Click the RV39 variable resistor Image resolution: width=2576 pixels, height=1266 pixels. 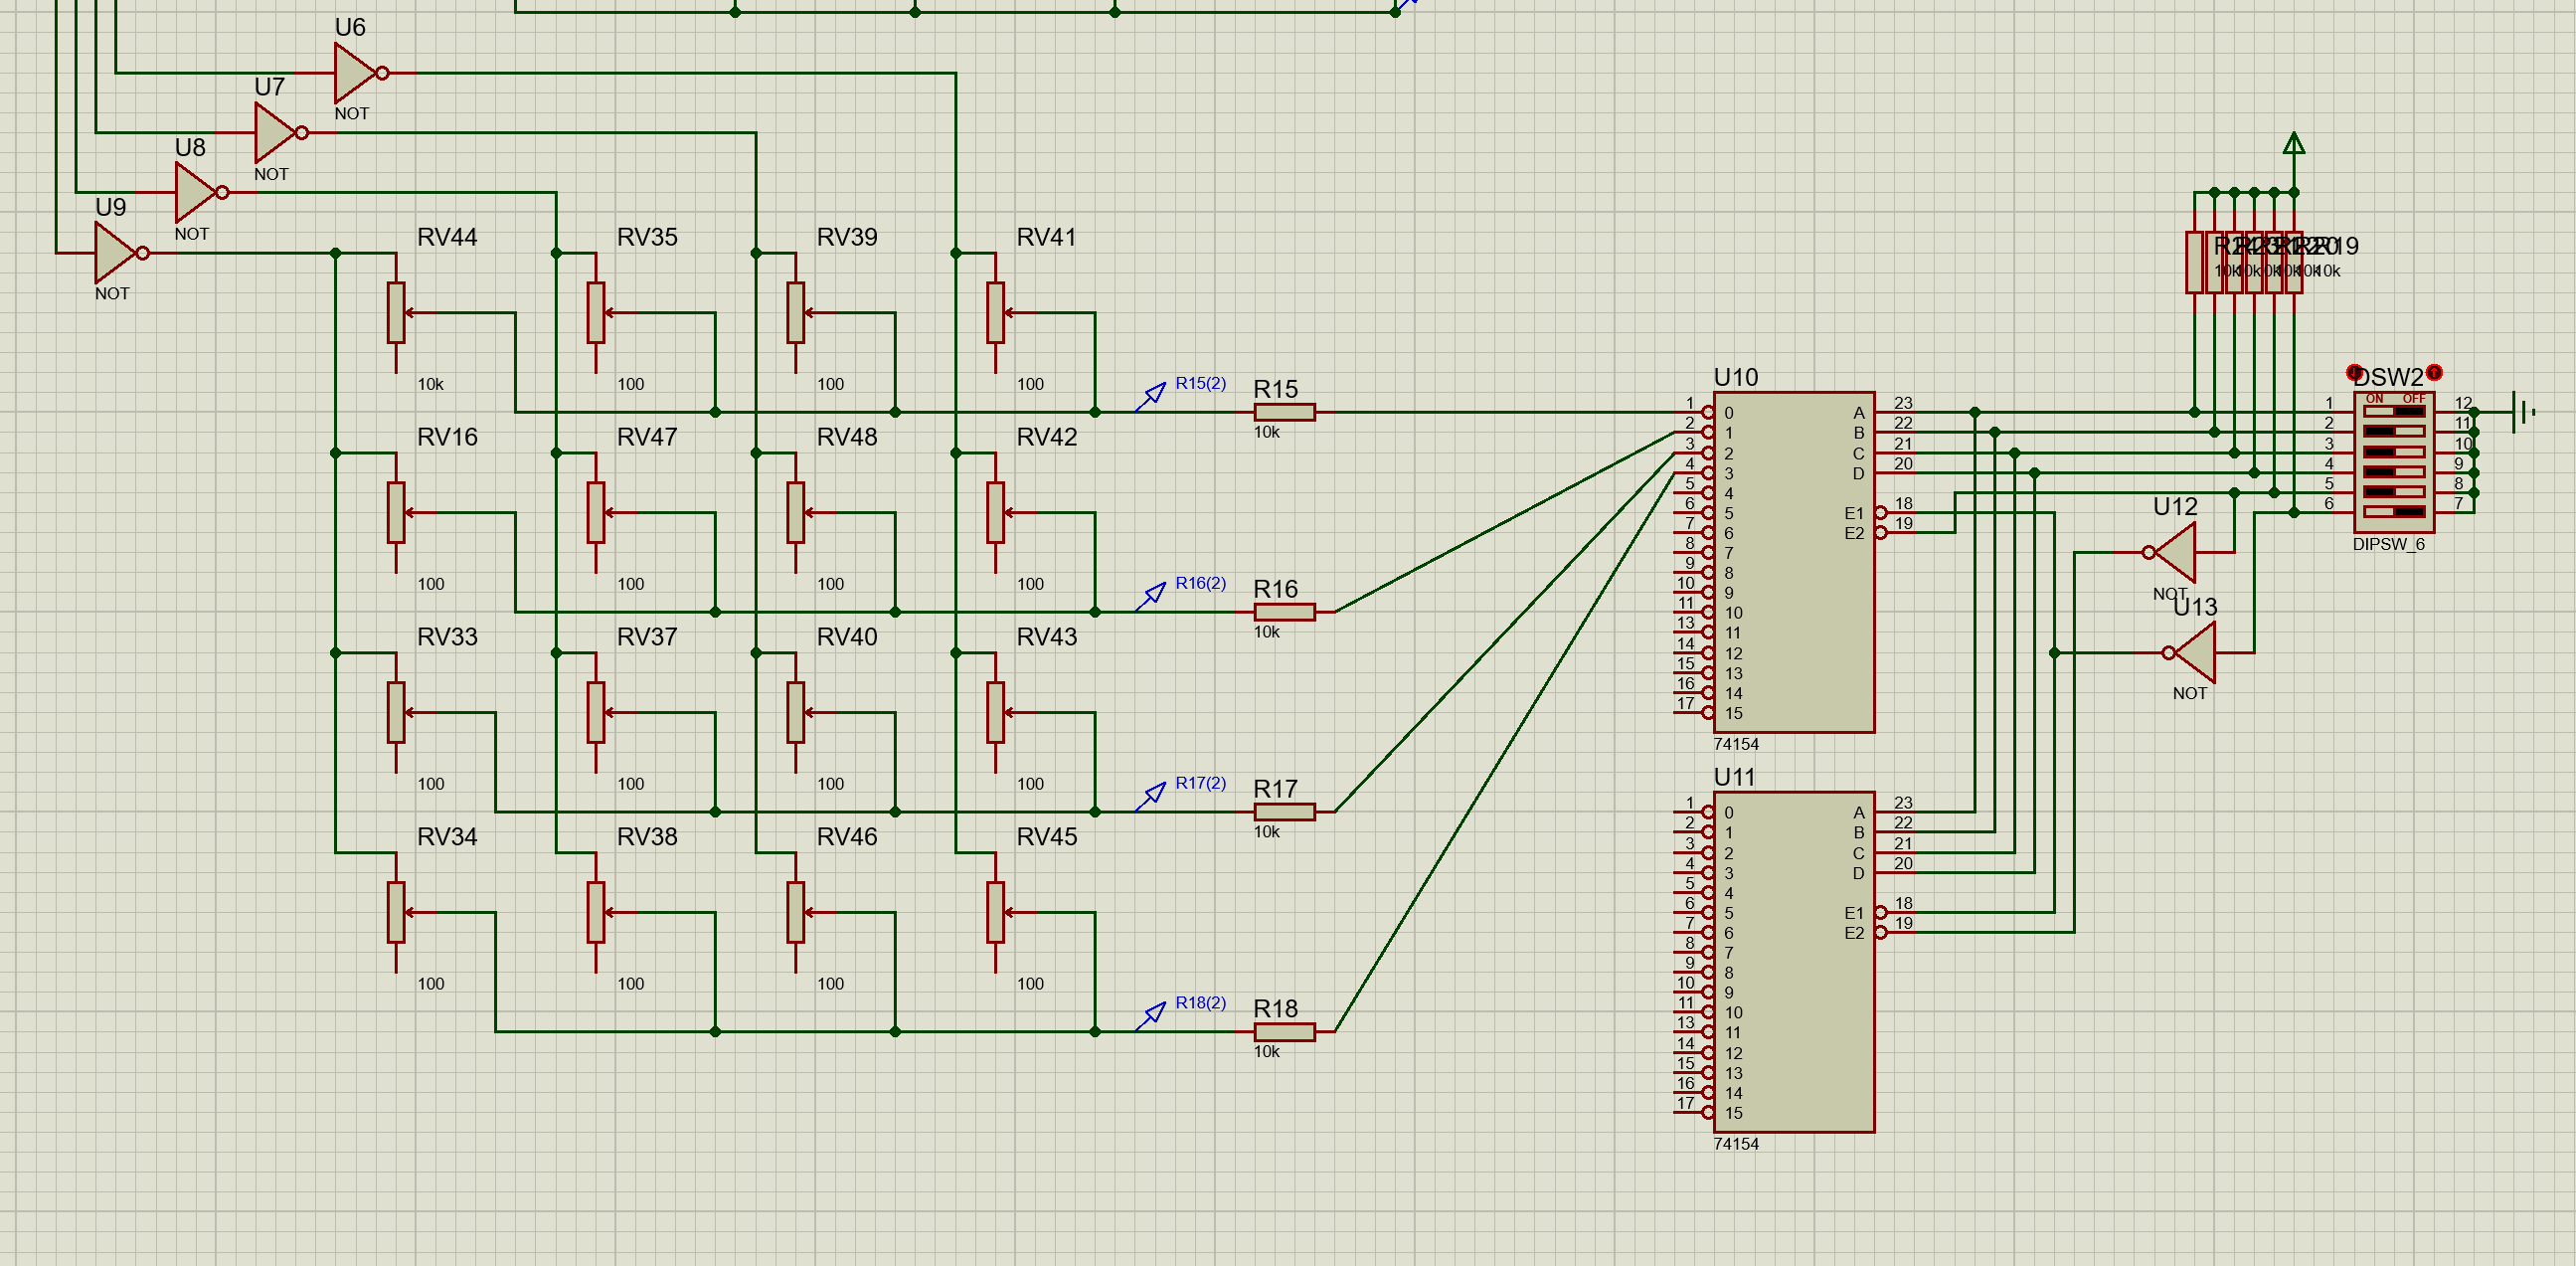[x=796, y=313]
